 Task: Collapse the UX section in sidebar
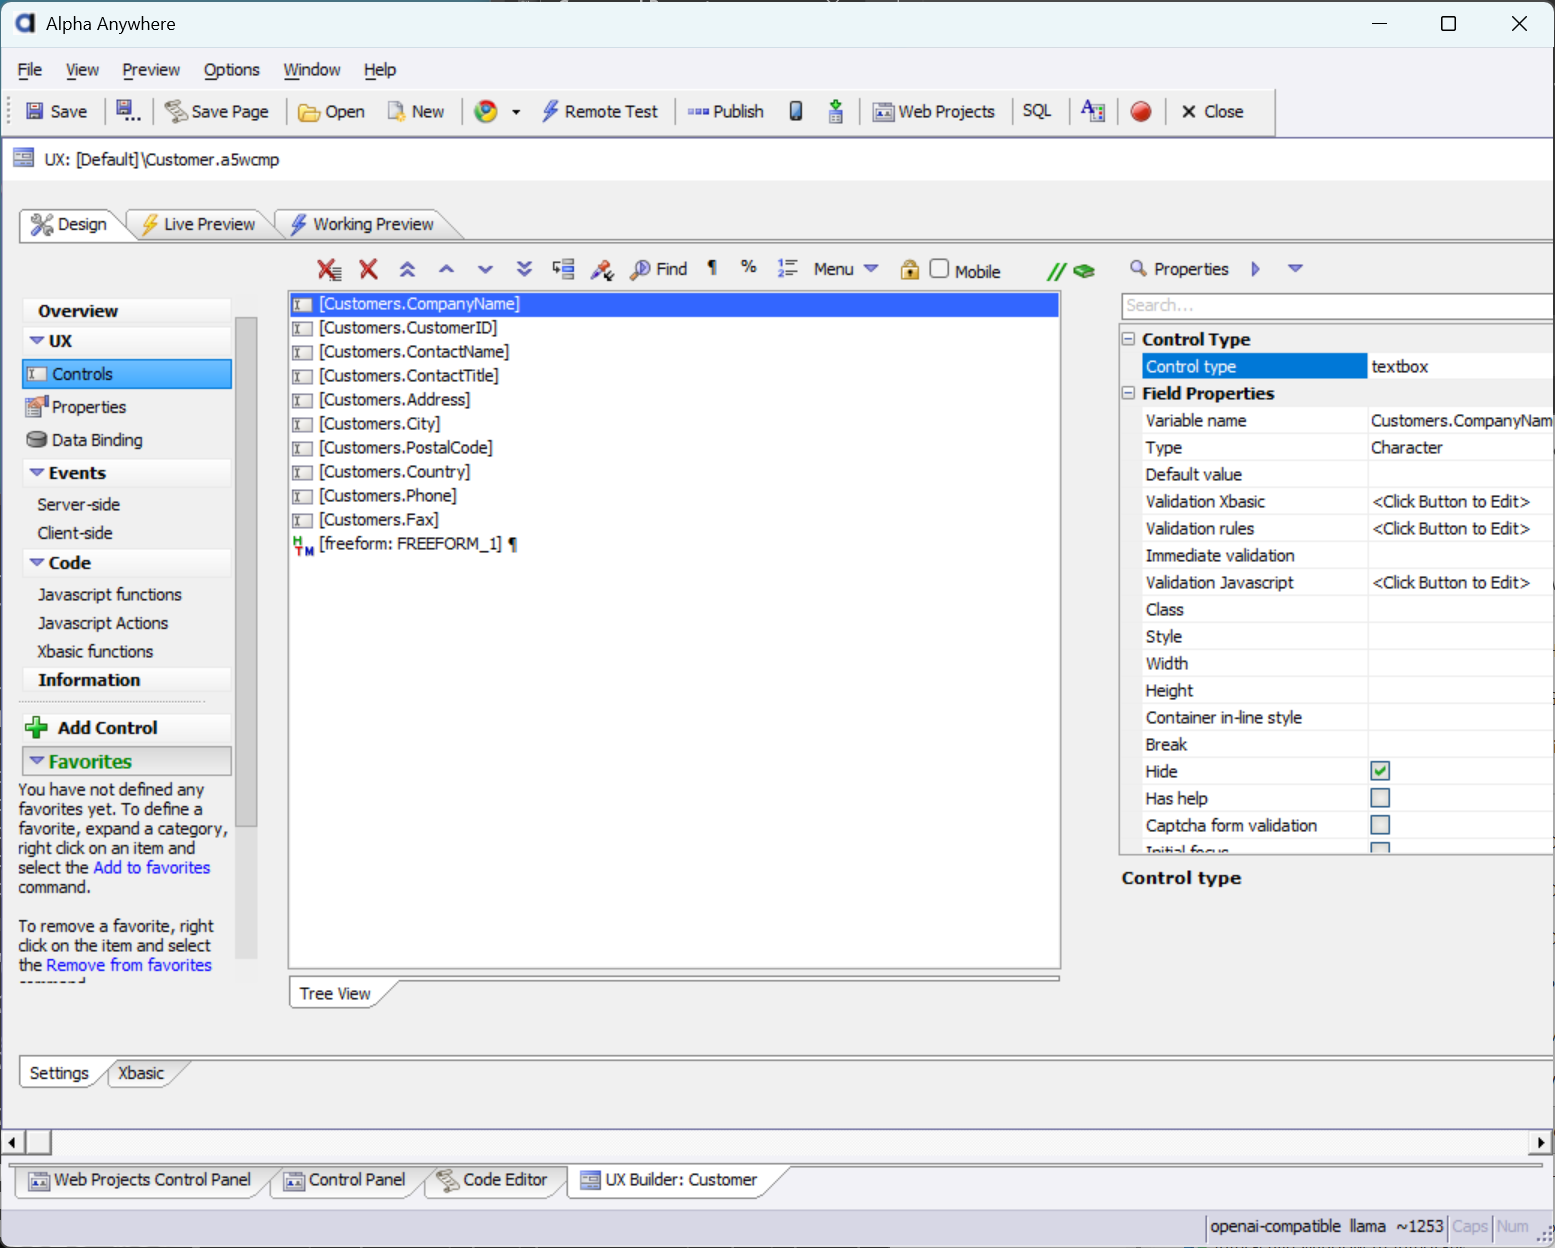tap(37, 341)
